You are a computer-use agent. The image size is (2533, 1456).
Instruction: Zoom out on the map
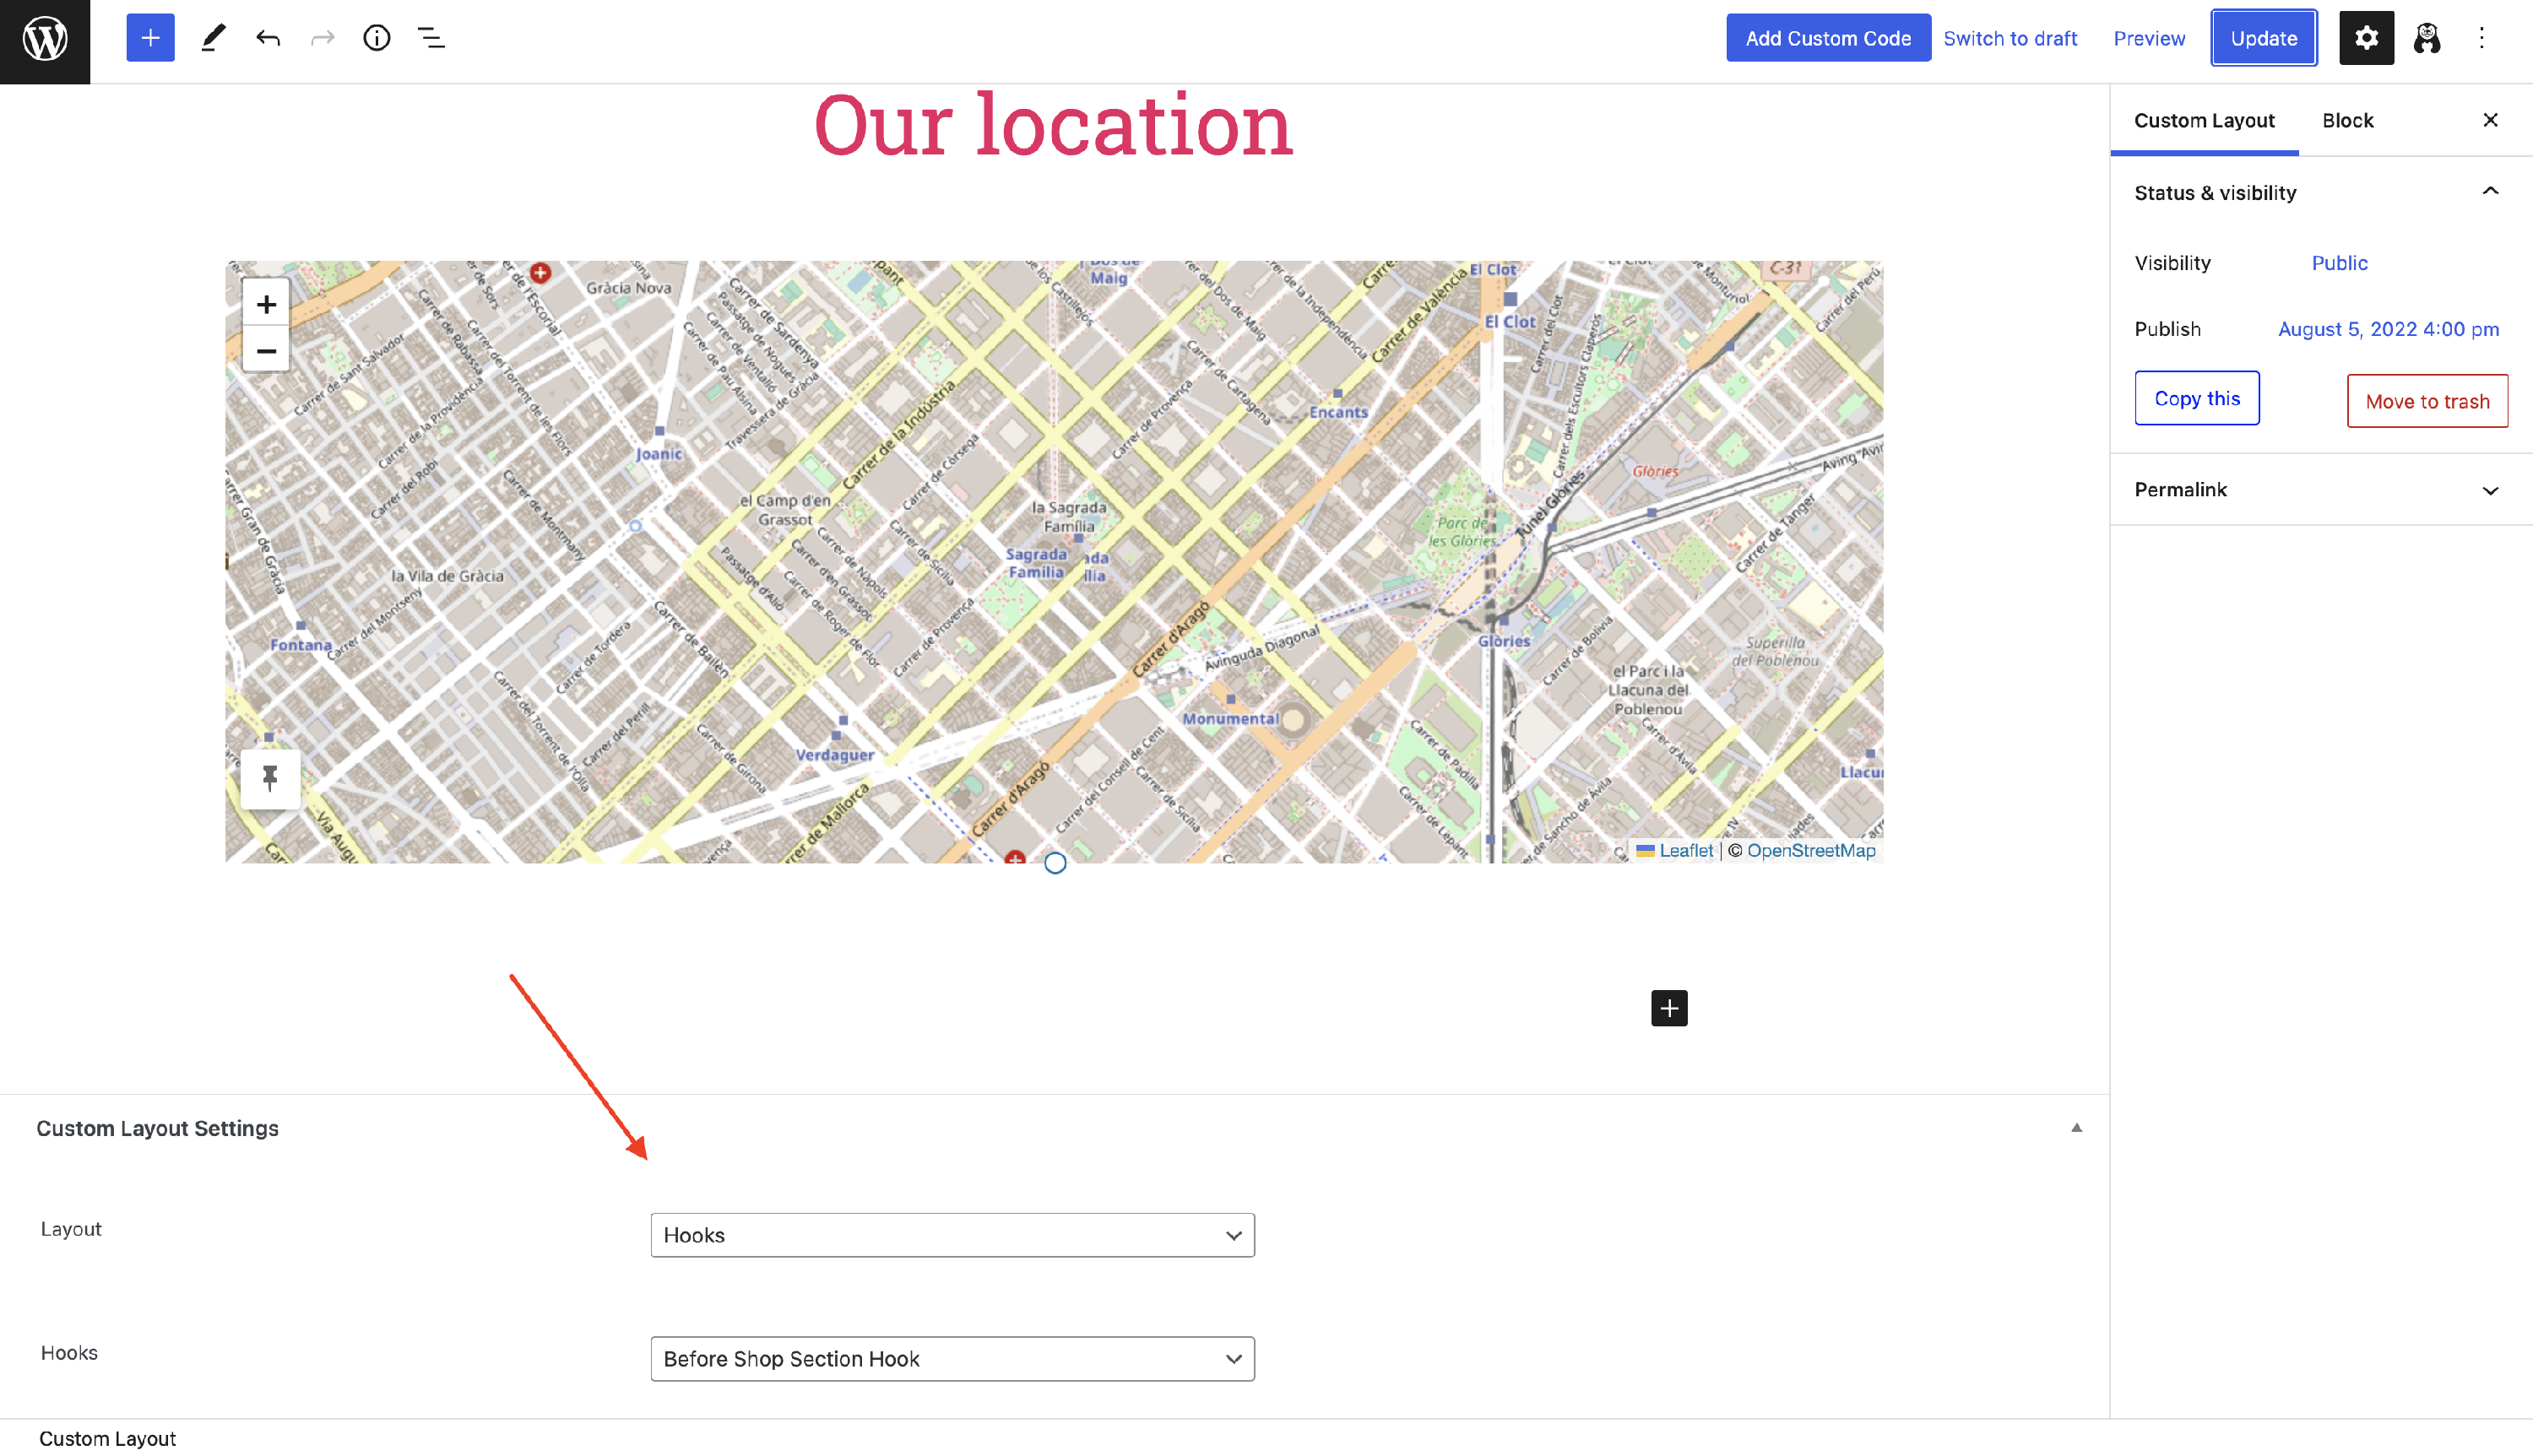(x=266, y=350)
